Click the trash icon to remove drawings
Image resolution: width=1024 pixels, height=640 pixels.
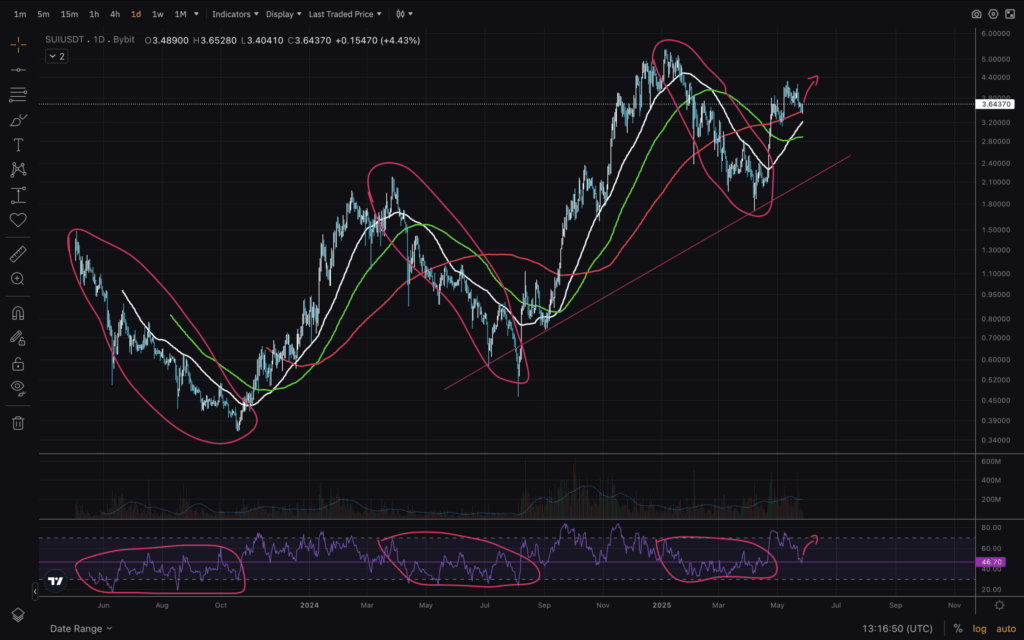(18, 423)
